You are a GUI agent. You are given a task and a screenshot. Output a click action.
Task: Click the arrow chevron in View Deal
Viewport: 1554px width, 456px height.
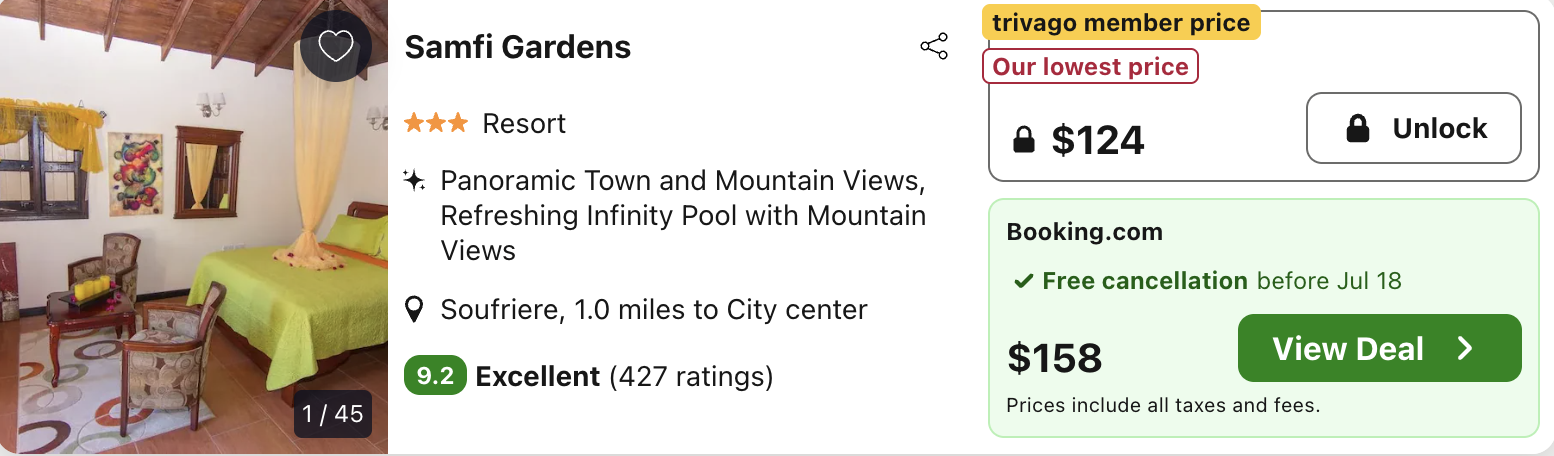coord(1465,348)
